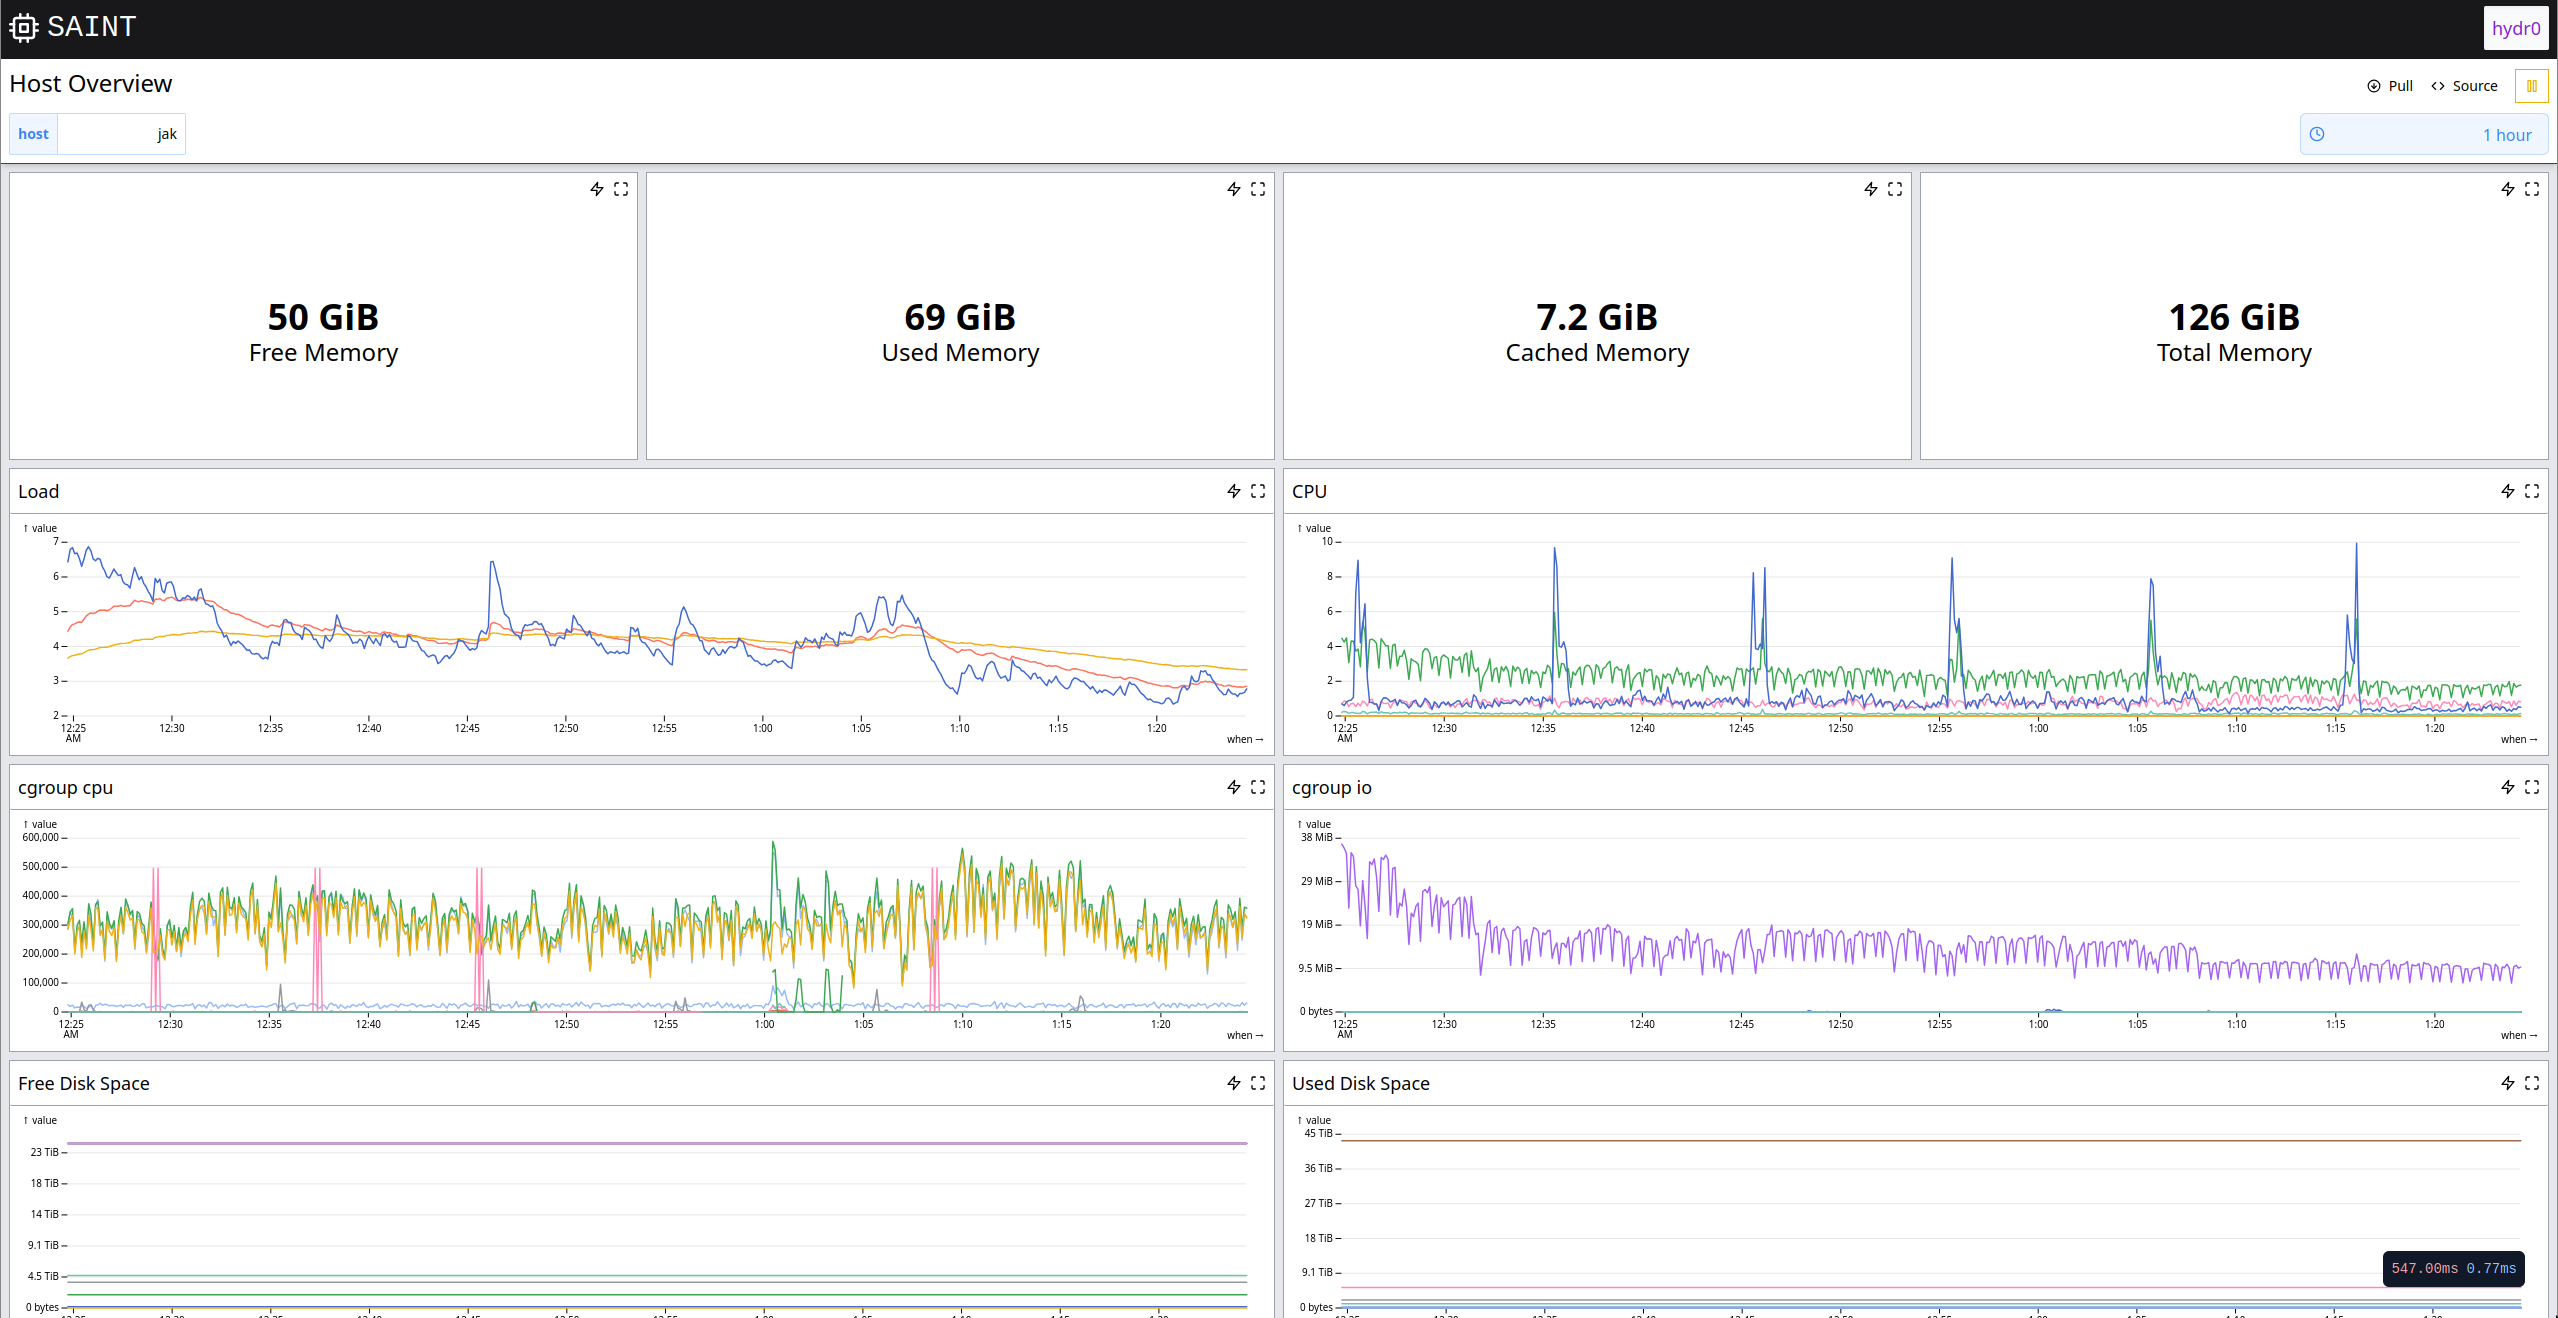Click the clock icon in the time range picker
This screenshot has height=1318, width=2558.
pos(2319,133)
